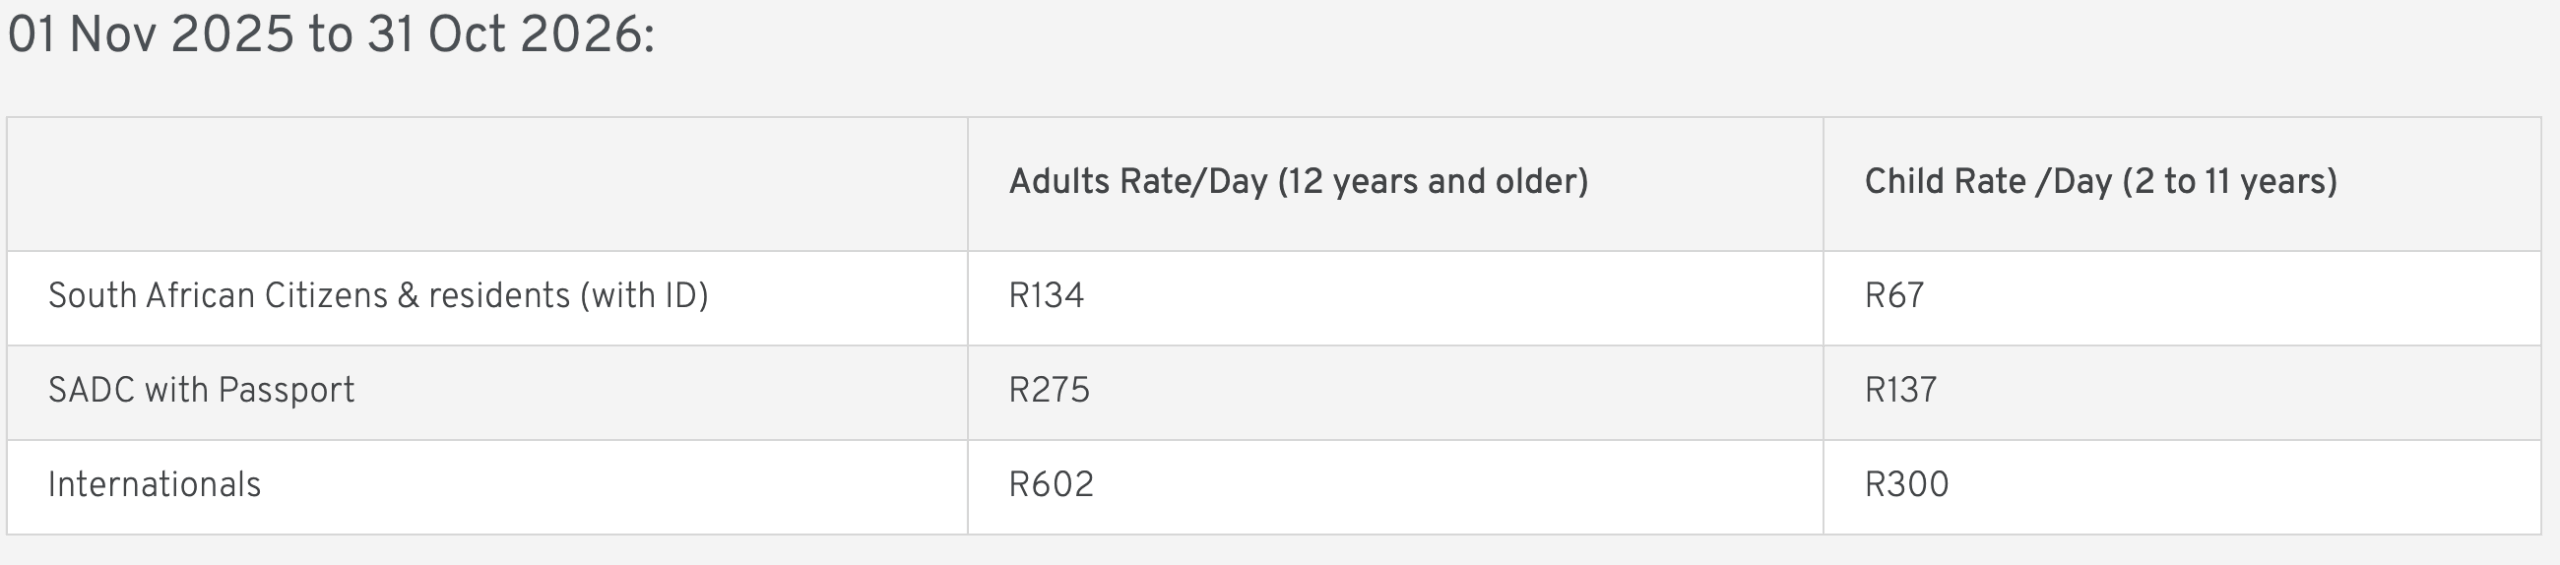This screenshot has height=565, width=2560.
Task: Click the "(12 years and older)" age note
Action: click(x=1433, y=182)
